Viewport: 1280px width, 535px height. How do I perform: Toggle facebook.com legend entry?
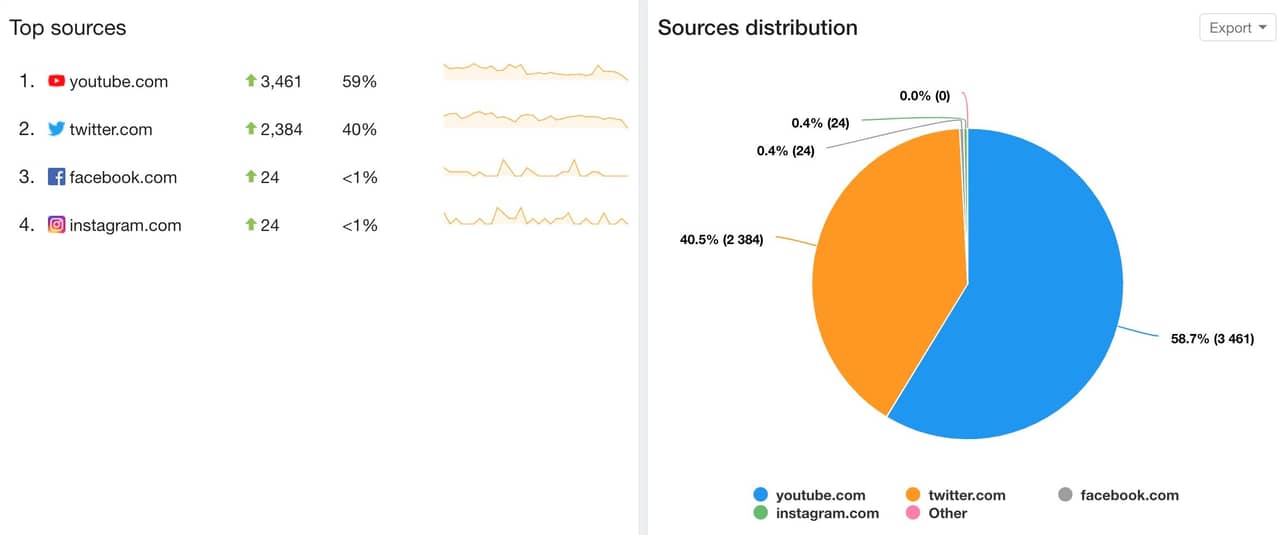[x=1118, y=495]
